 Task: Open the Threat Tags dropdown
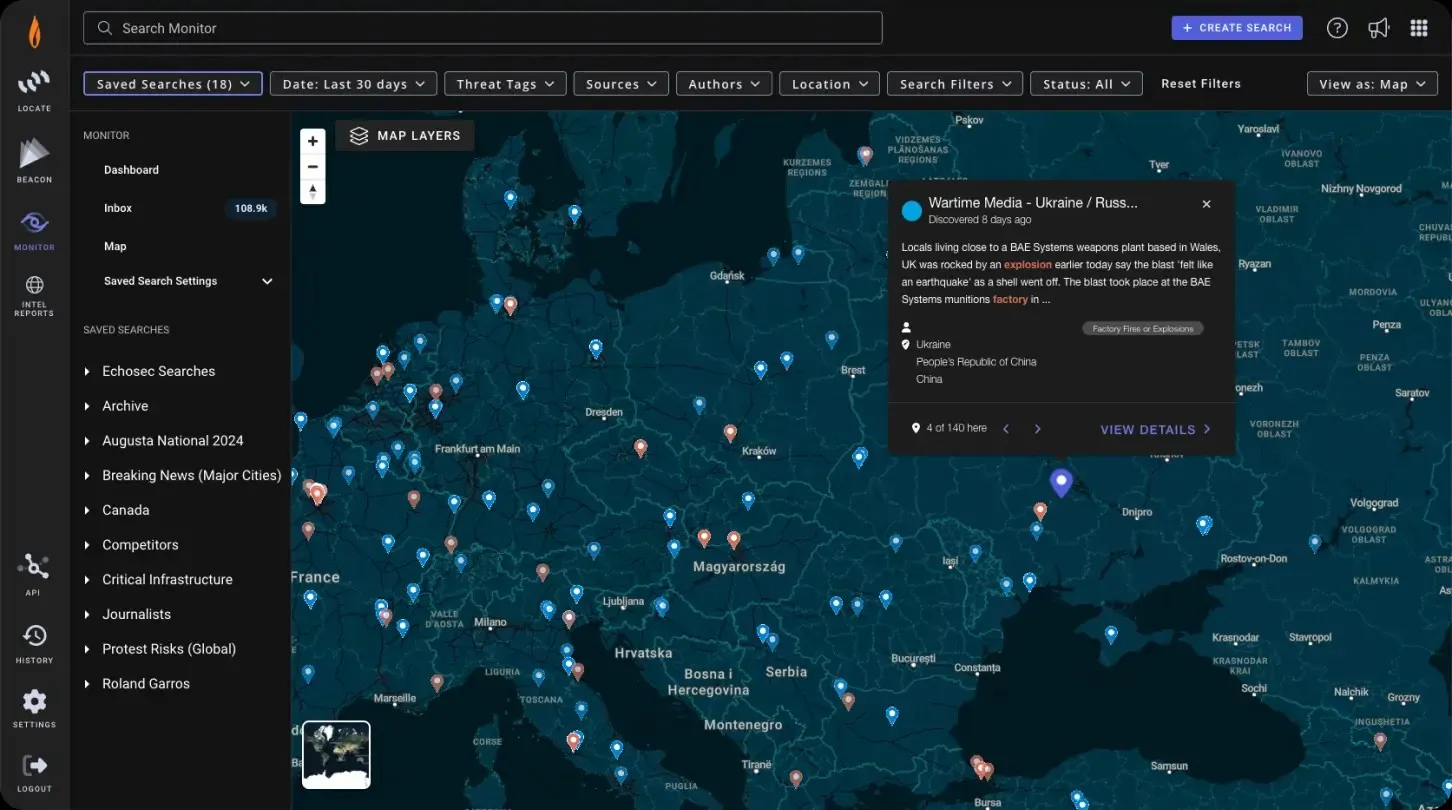(x=505, y=84)
